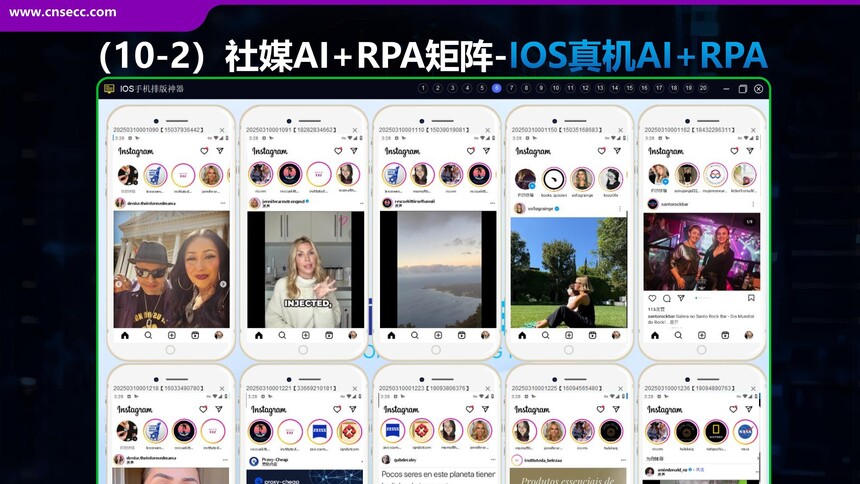Open notifications heart on phone 20250310001218

click(203, 409)
